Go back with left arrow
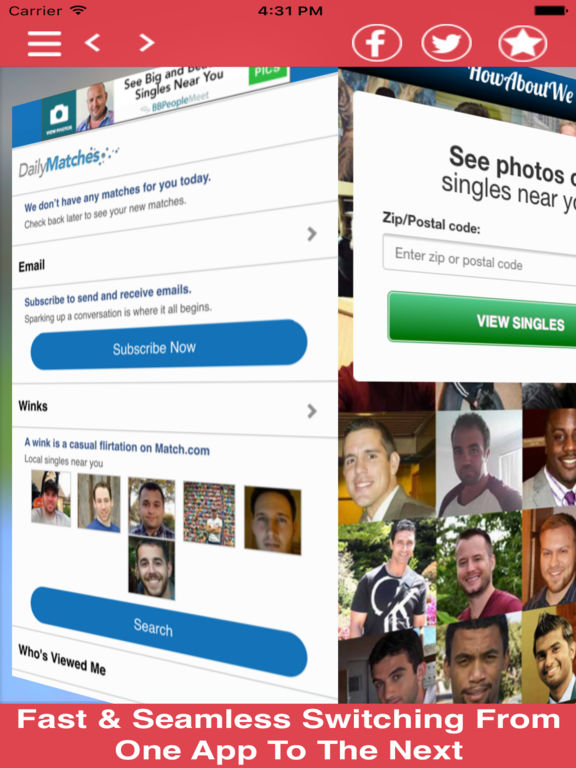Screen dimensions: 576x768 pos(93,43)
